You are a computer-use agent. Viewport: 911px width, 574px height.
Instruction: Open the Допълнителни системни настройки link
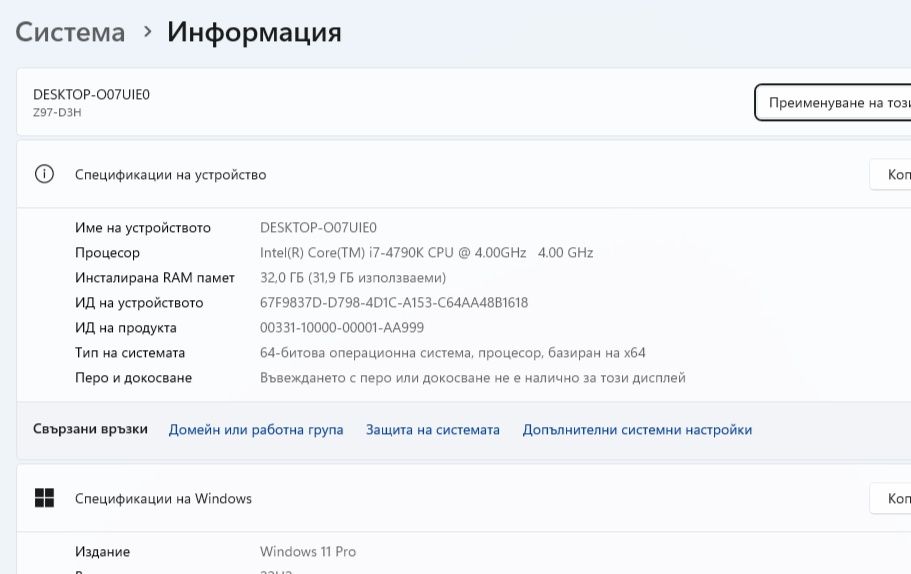click(x=637, y=429)
